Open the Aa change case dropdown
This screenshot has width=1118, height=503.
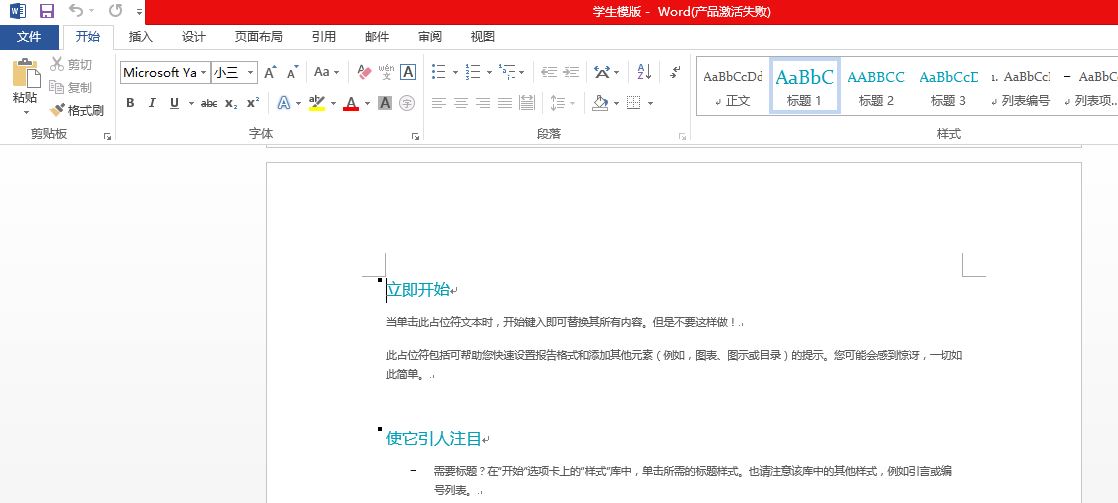pos(327,72)
